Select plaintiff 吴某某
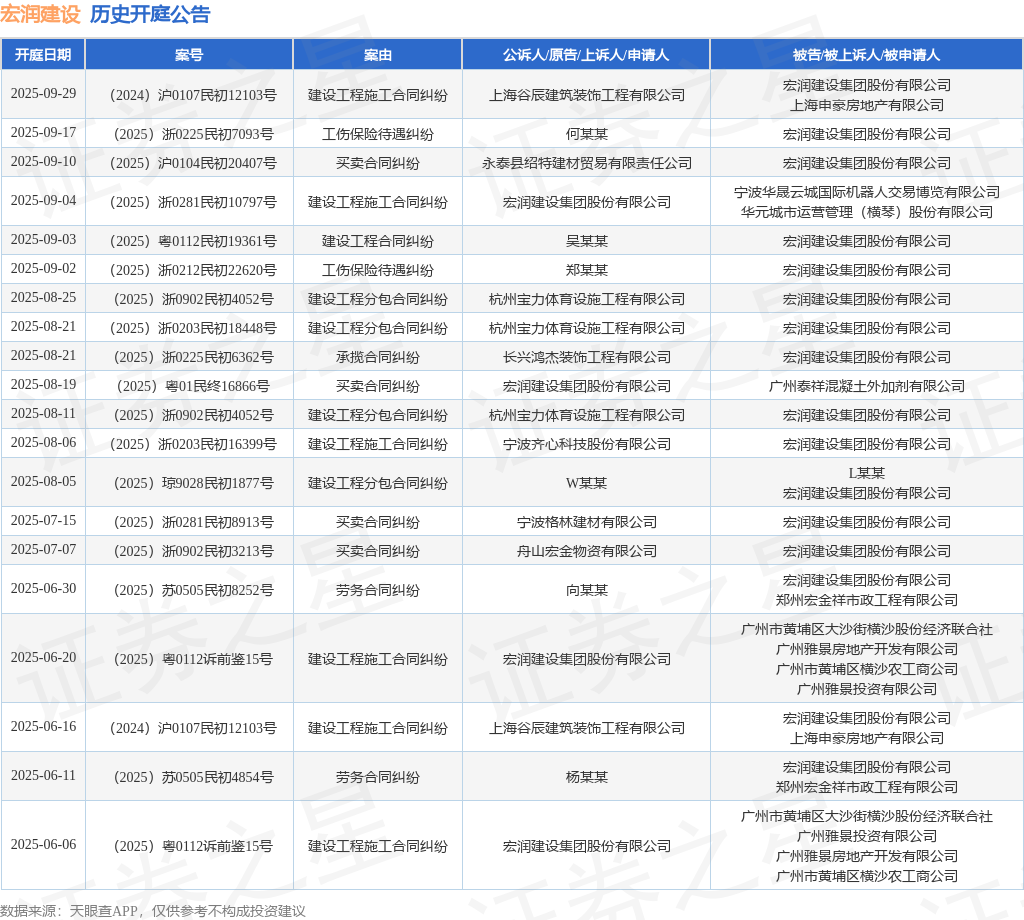 tap(586, 242)
